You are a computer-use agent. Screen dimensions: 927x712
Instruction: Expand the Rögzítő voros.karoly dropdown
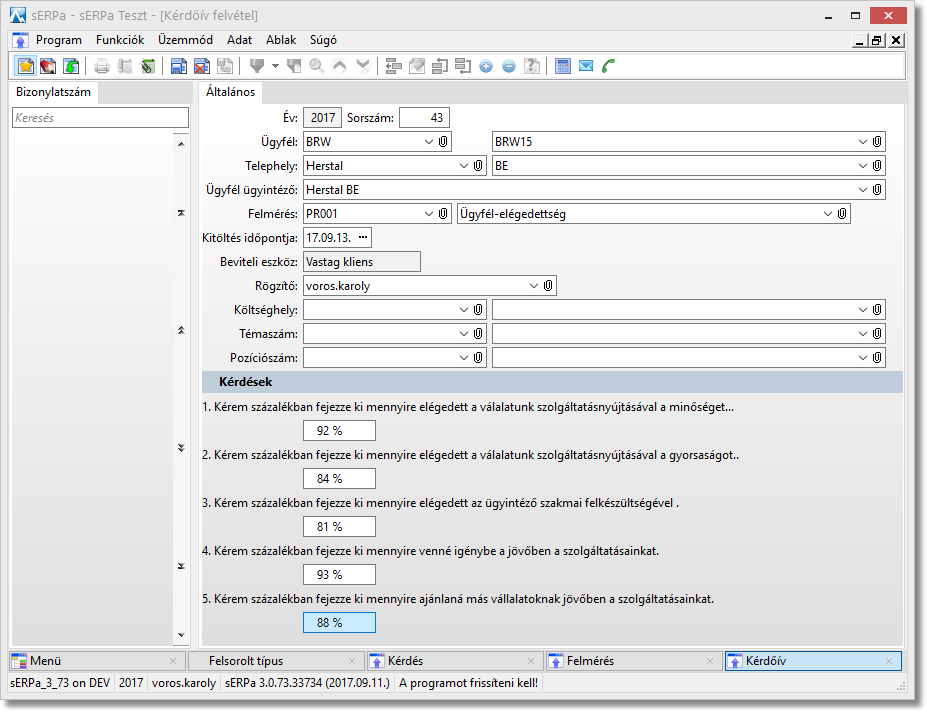coord(533,286)
